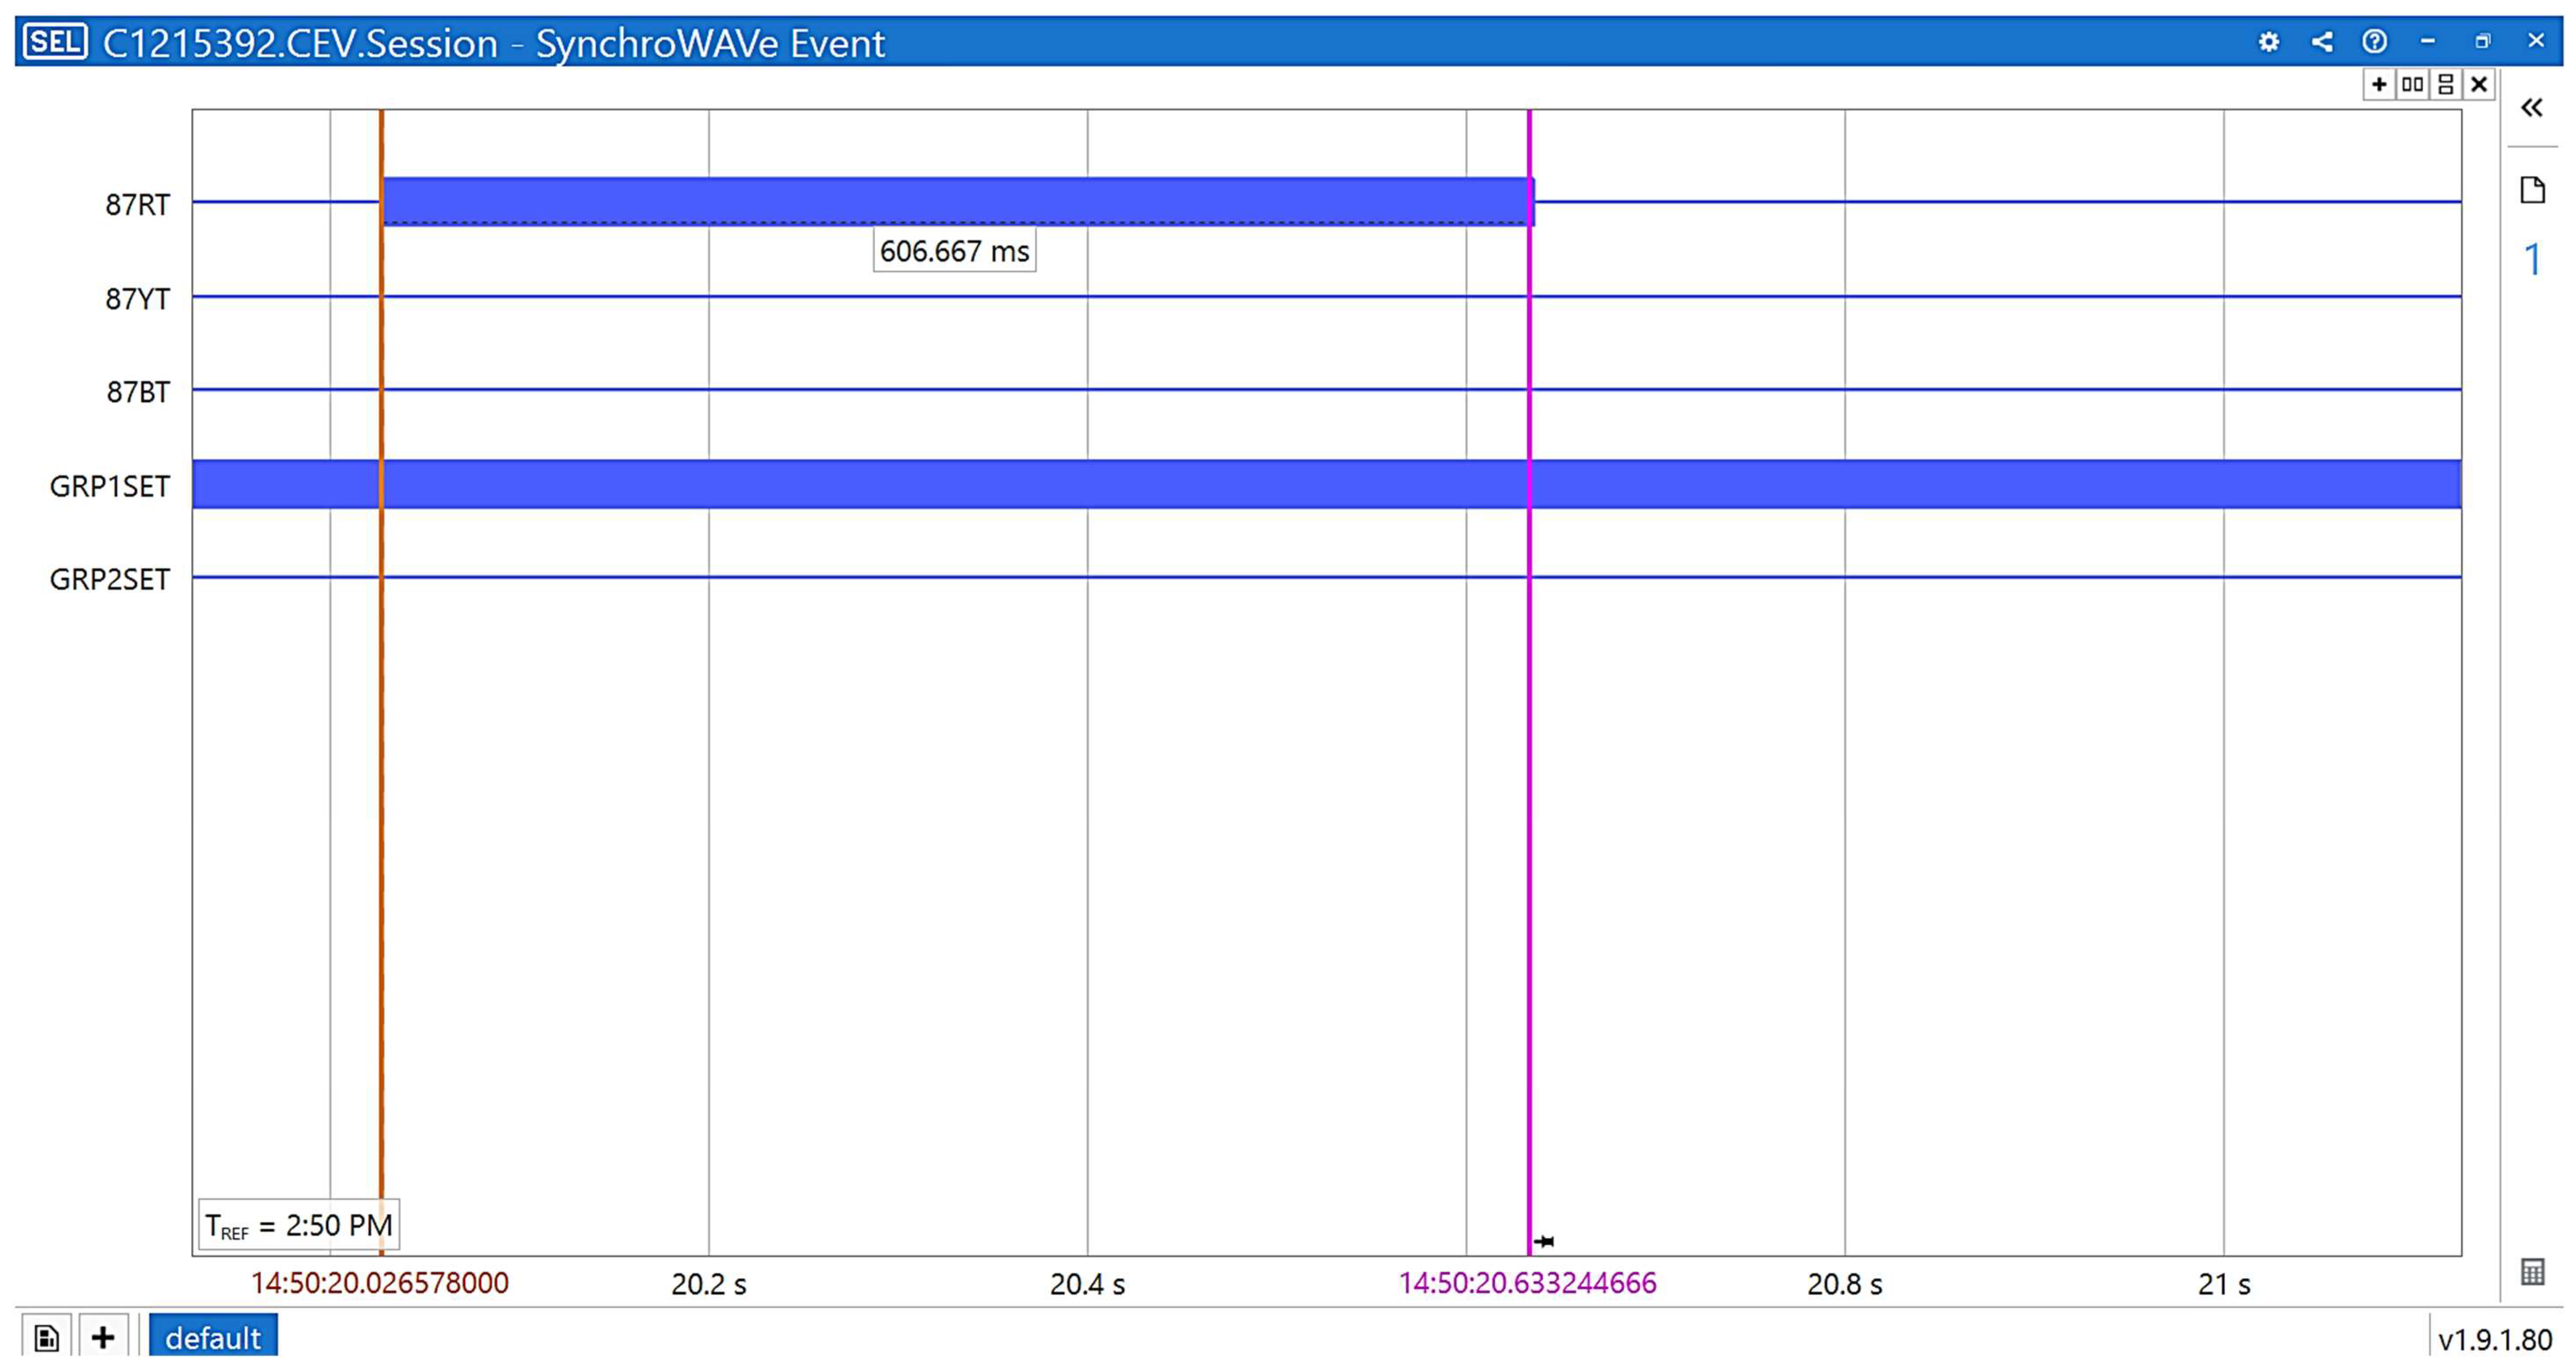Switch to the default tab
This screenshot has height=1367, width=2576.
(213, 1337)
